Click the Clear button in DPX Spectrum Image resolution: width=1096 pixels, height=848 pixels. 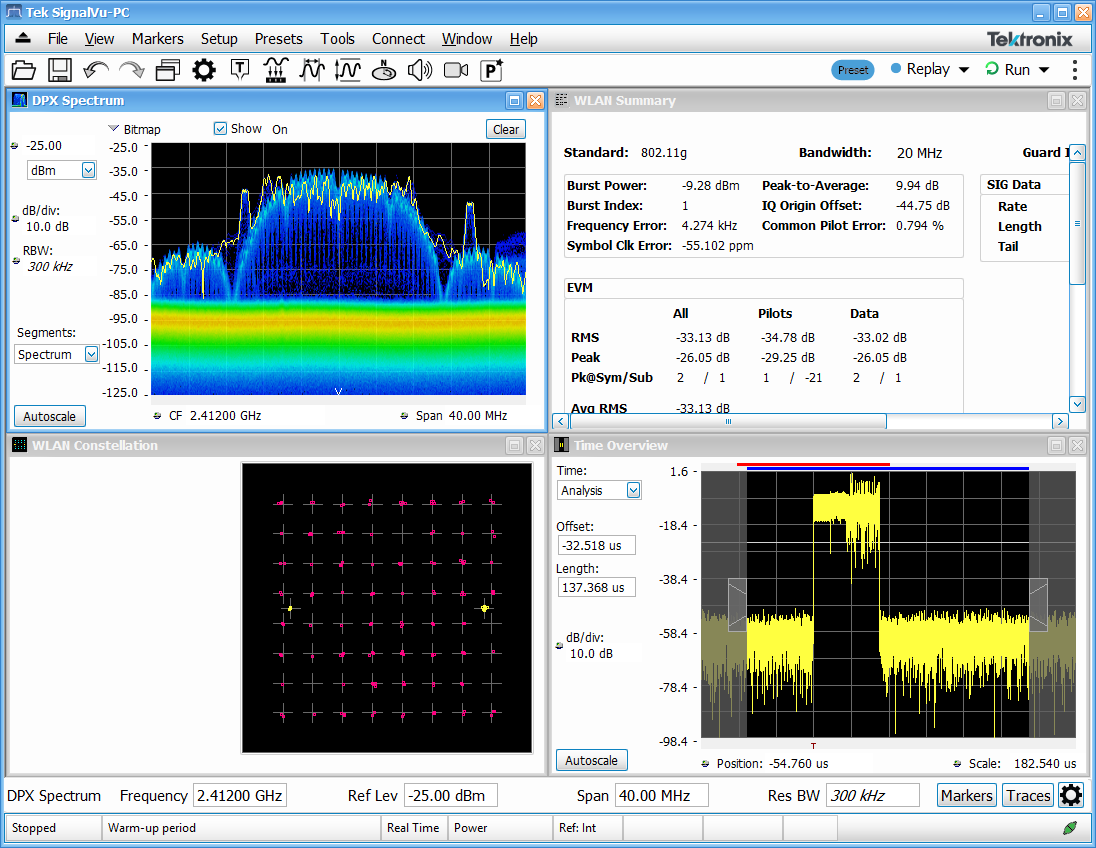[x=506, y=129]
